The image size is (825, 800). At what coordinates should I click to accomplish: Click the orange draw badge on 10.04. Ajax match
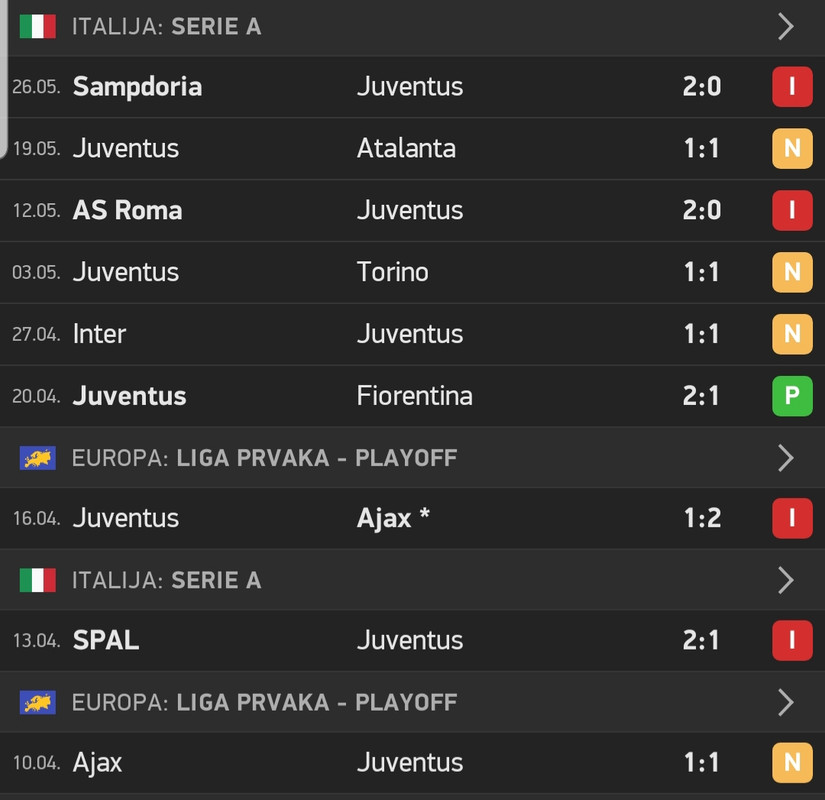[x=792, y=763]
